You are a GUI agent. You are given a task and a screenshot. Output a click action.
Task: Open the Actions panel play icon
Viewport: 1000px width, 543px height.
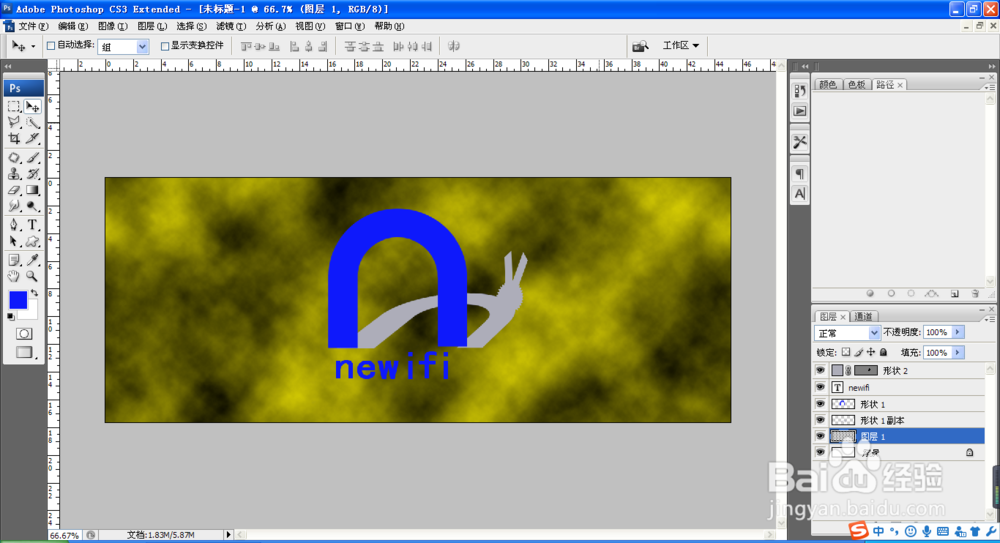click(800, 111)
